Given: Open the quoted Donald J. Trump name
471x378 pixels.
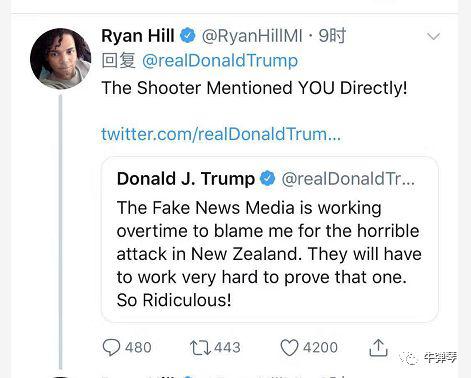Looking at the screenshot, I should click(186, 179).
